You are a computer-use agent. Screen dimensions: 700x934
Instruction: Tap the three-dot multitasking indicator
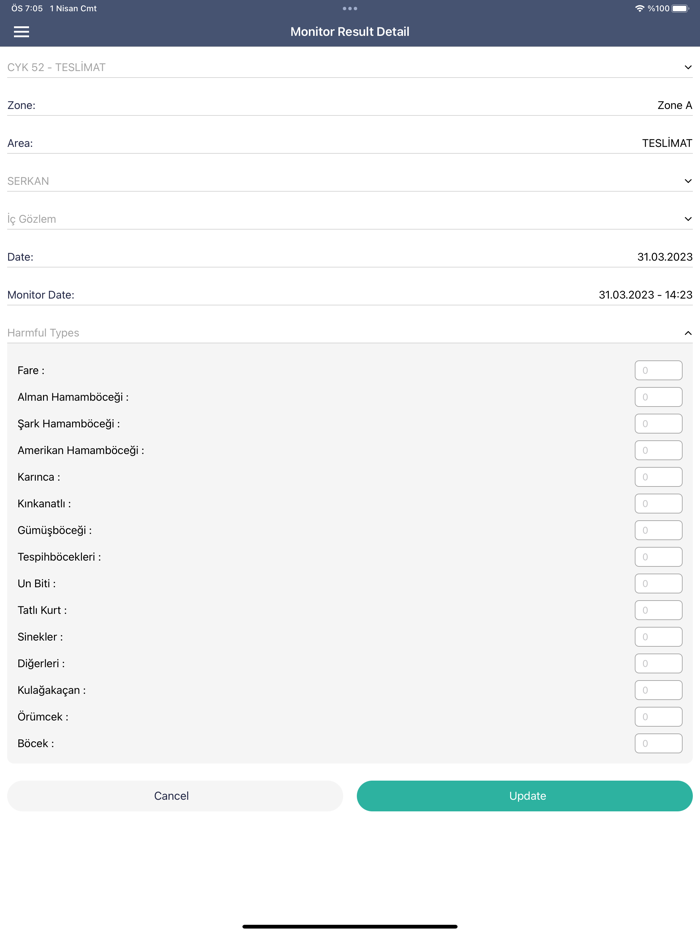coord(350,9)
